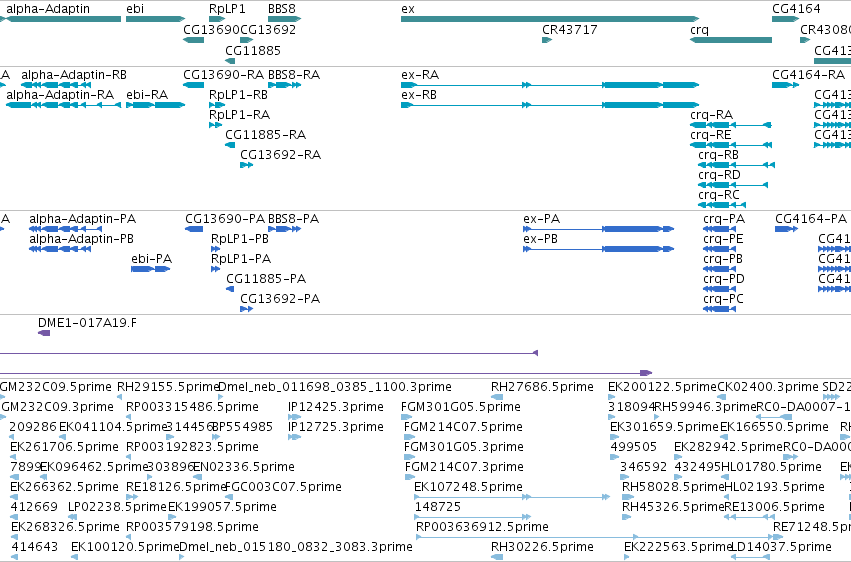Select the crq gene bar

[731, 40]
